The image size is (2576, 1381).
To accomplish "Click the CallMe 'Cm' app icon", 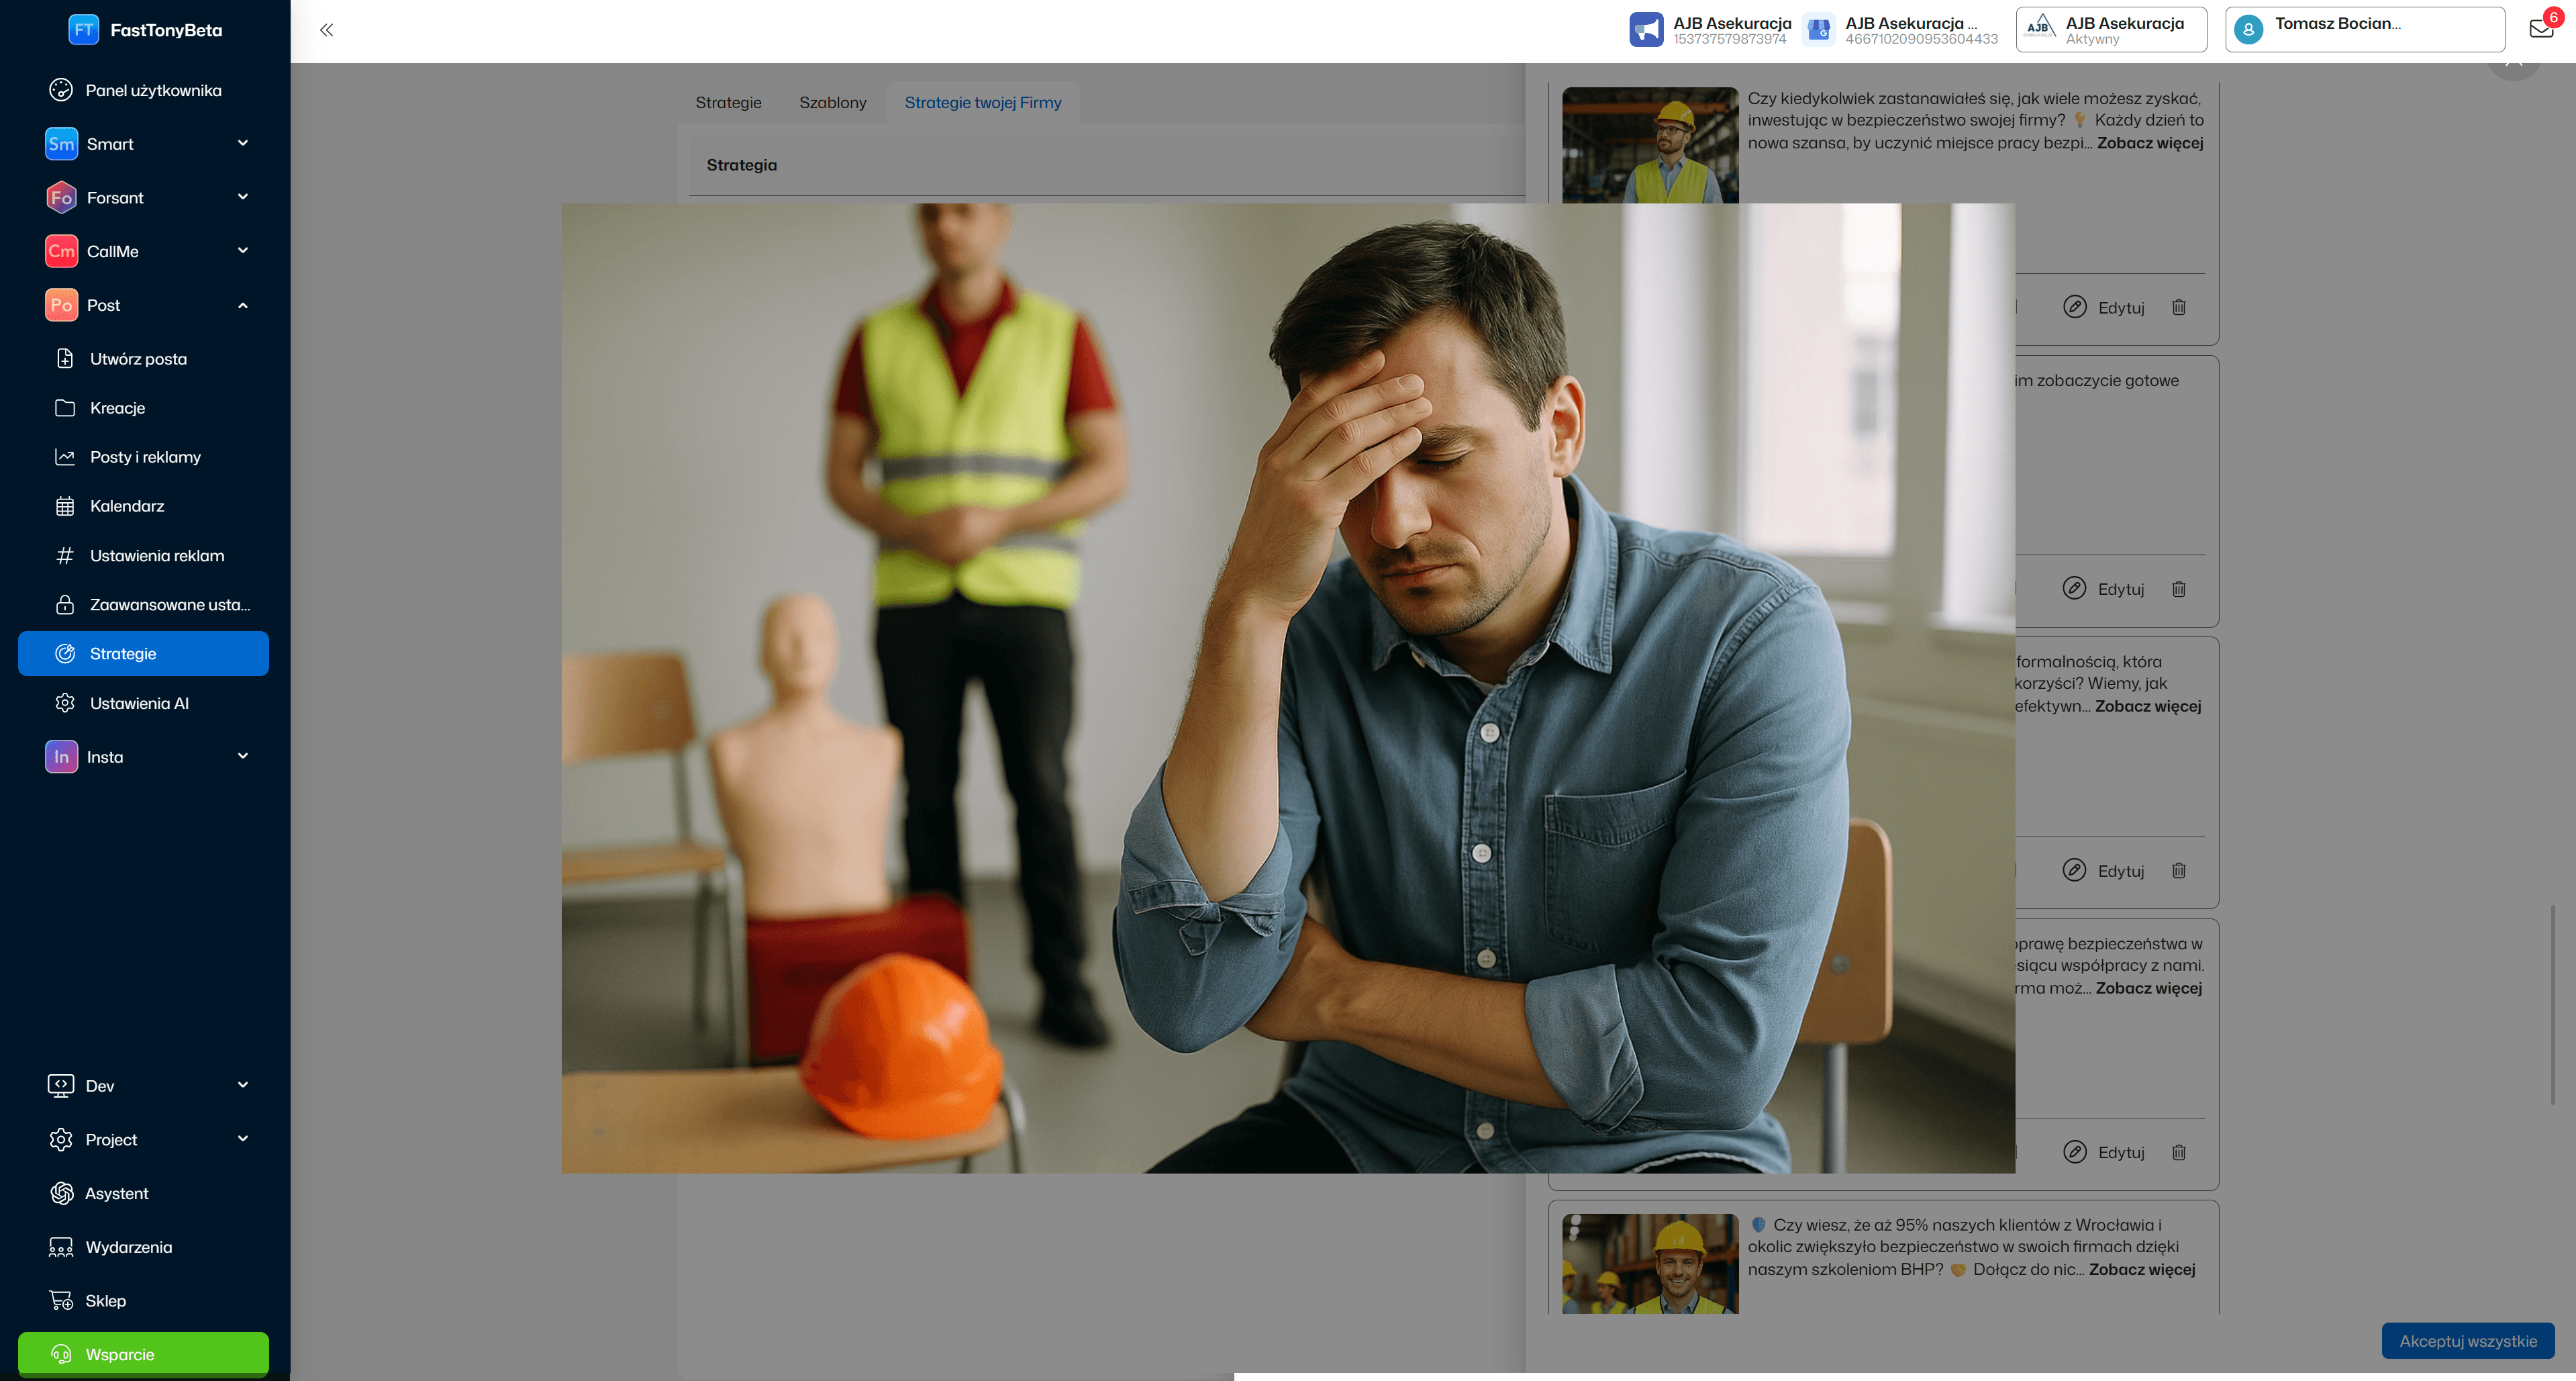I will [62, 251].
